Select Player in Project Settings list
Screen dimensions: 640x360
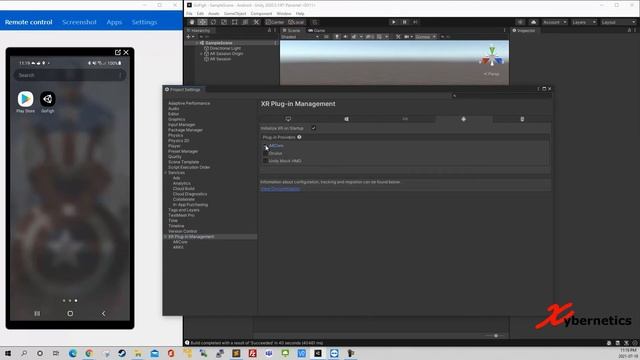[x=174, y=146]
